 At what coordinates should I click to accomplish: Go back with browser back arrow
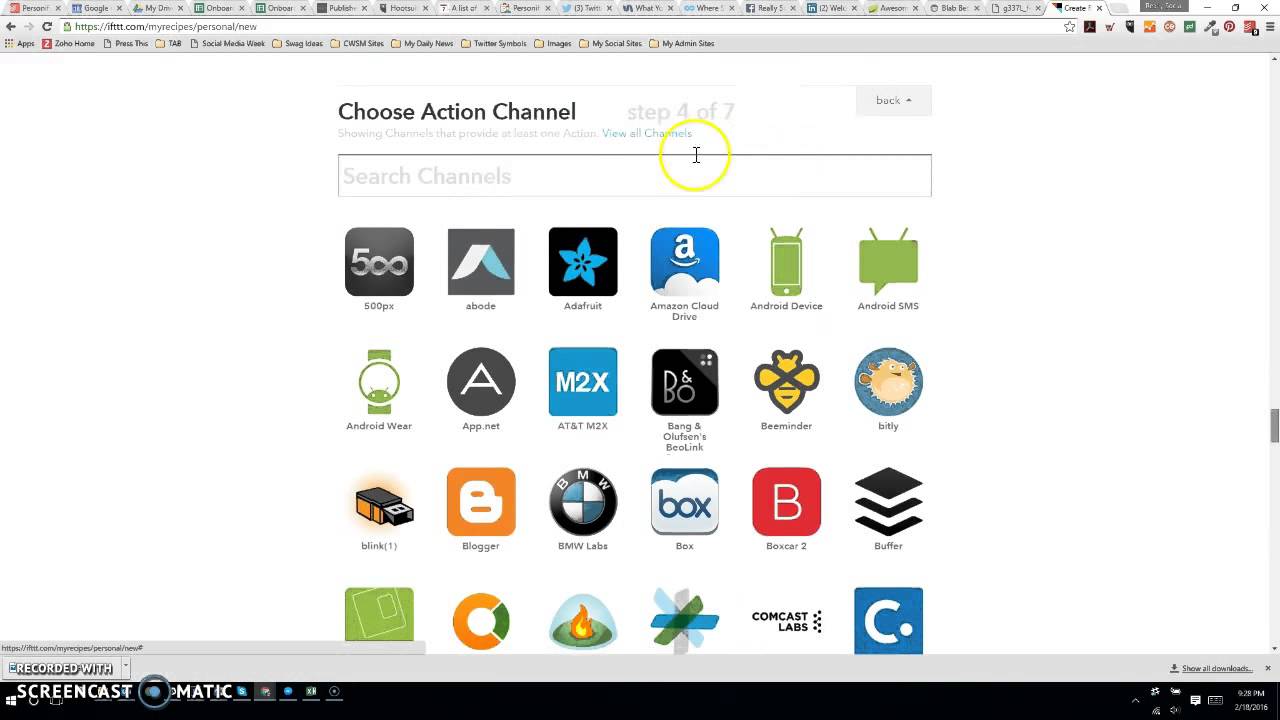pyautogui.click(x=11, y=27)
